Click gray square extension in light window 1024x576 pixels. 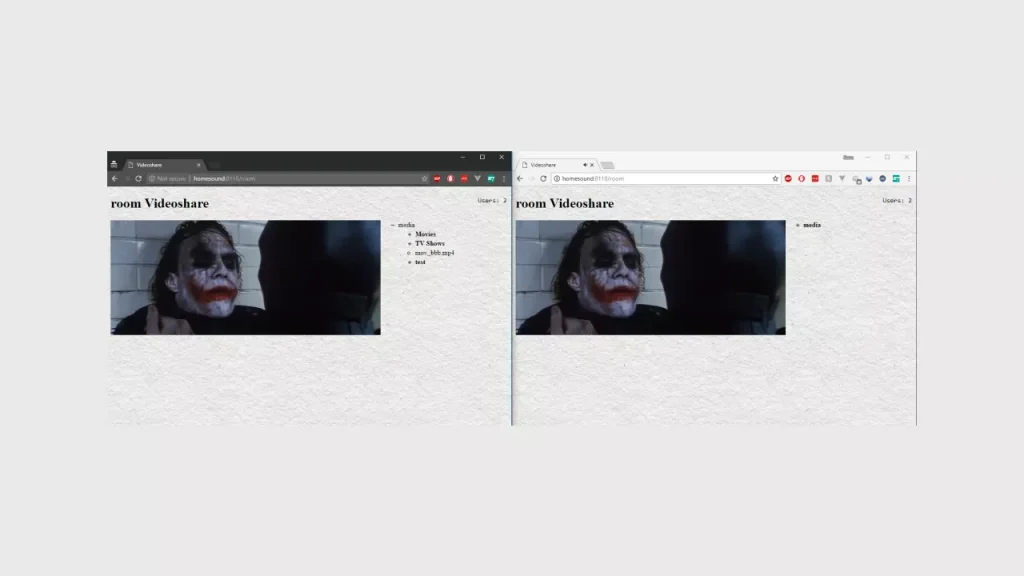click(828, 178)
